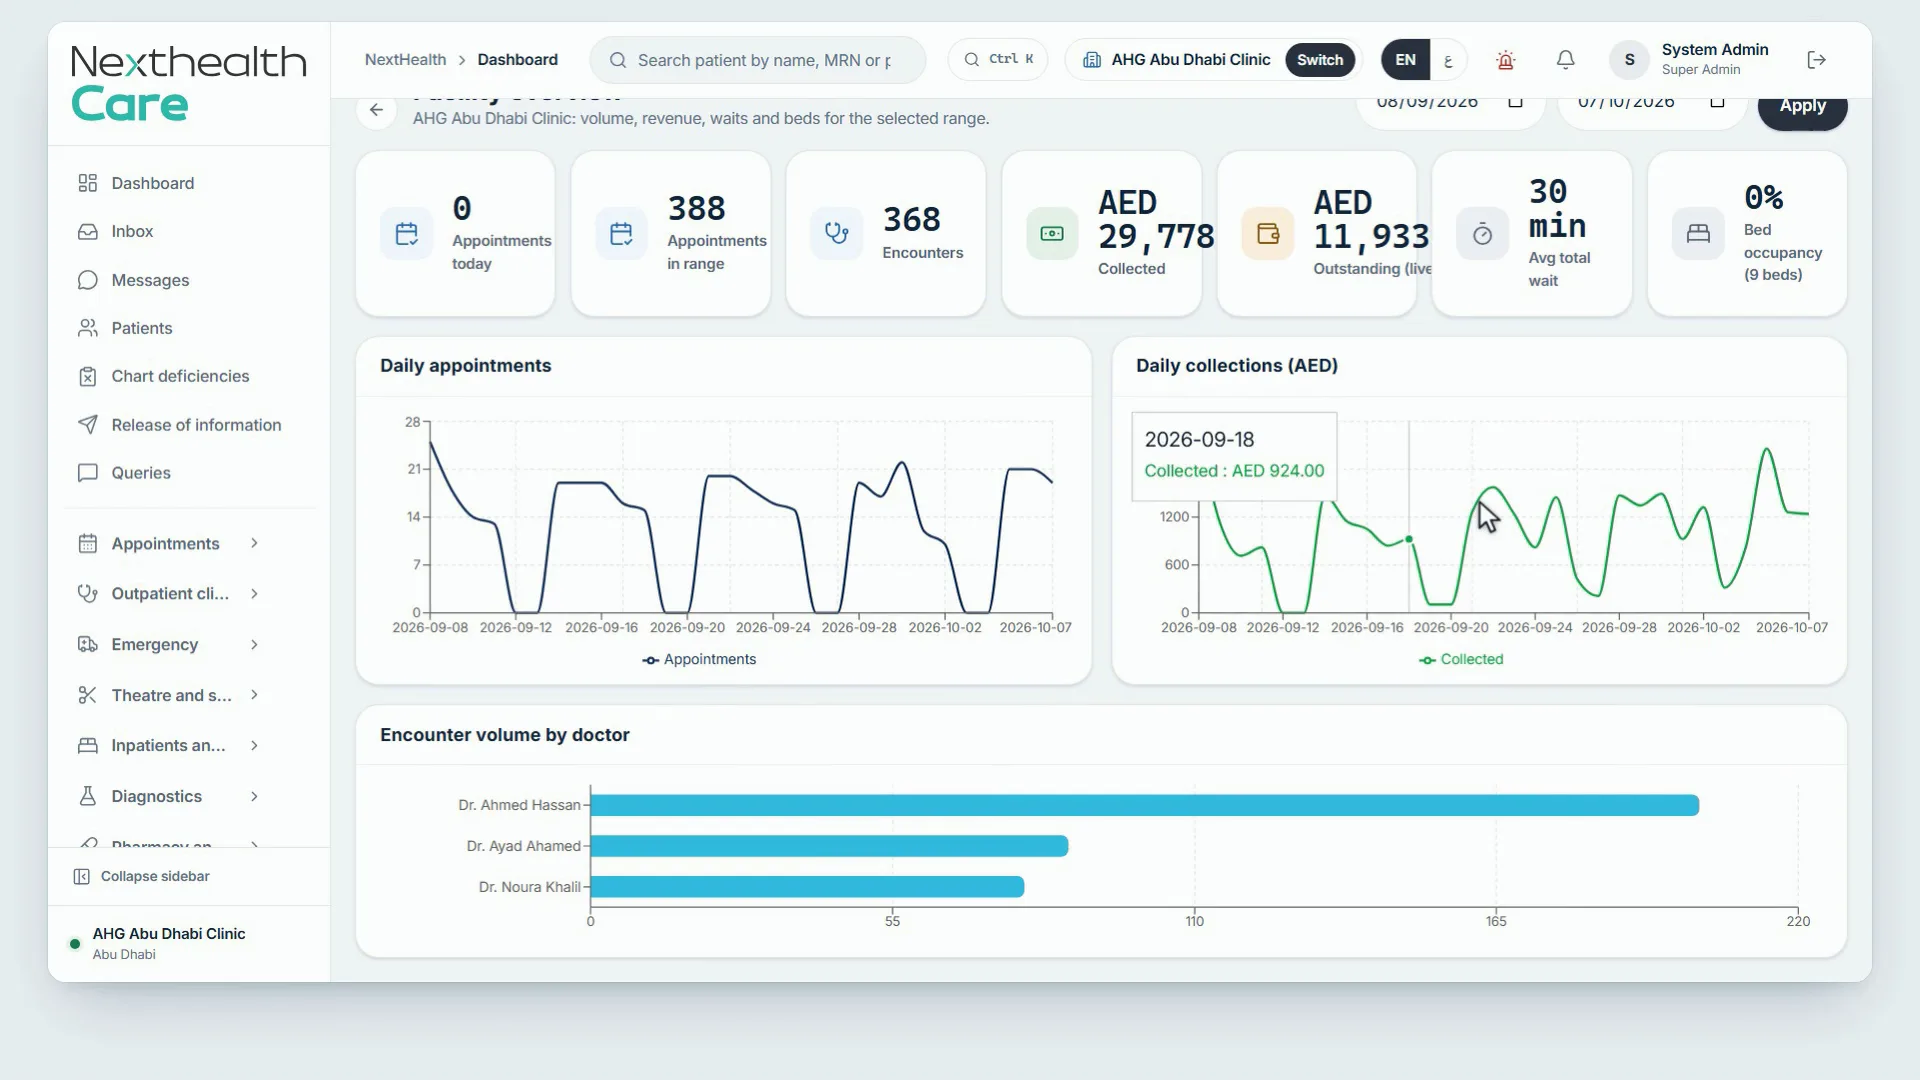The image size is (1920, 1080).
Task: Open the Ctrl K command search
Action: tap(998, 59)
